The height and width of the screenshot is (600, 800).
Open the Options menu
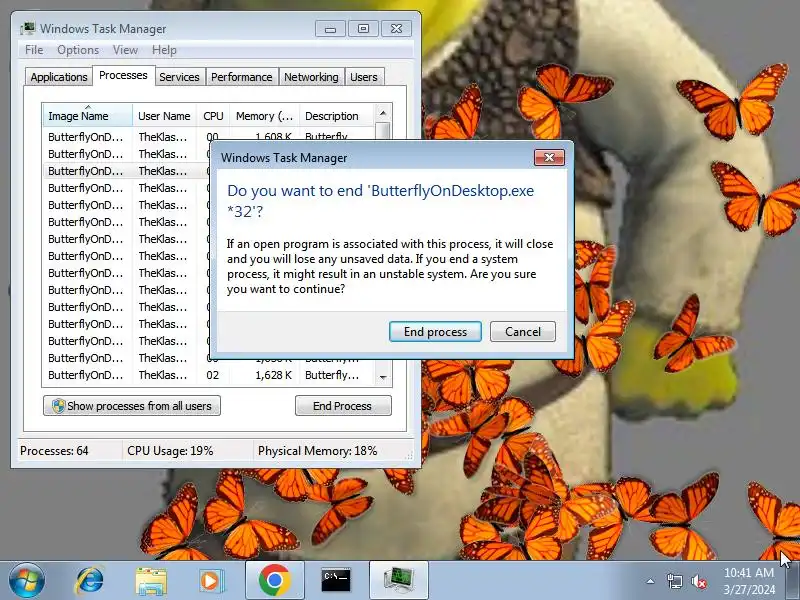tap(78, 50)
